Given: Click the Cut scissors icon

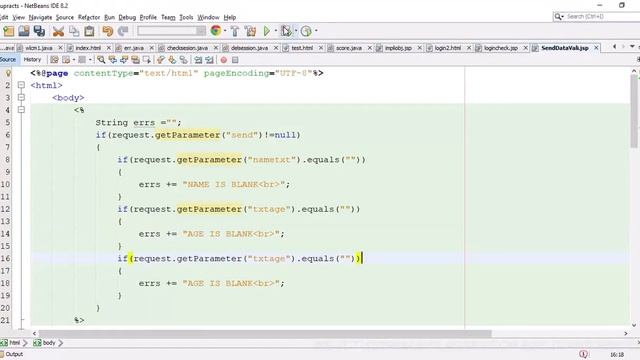Looking at the screenshot, I should (58, 31).
